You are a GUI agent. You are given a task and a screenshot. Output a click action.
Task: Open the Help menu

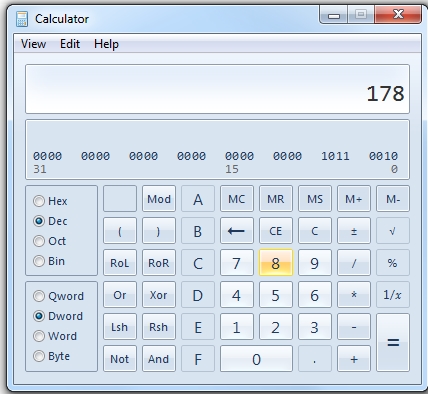click(106, 44)
